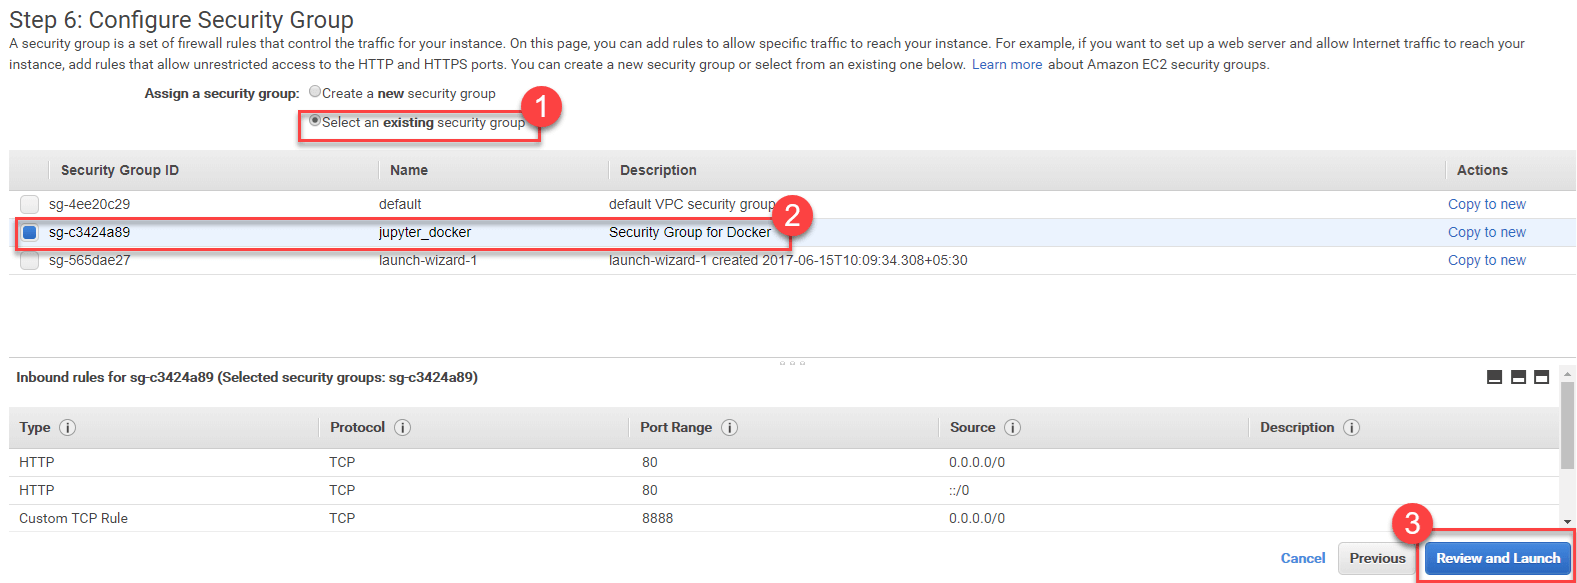Click the inbound rules Description info icon
1577x583 pixels.
tap(1351, 427)
